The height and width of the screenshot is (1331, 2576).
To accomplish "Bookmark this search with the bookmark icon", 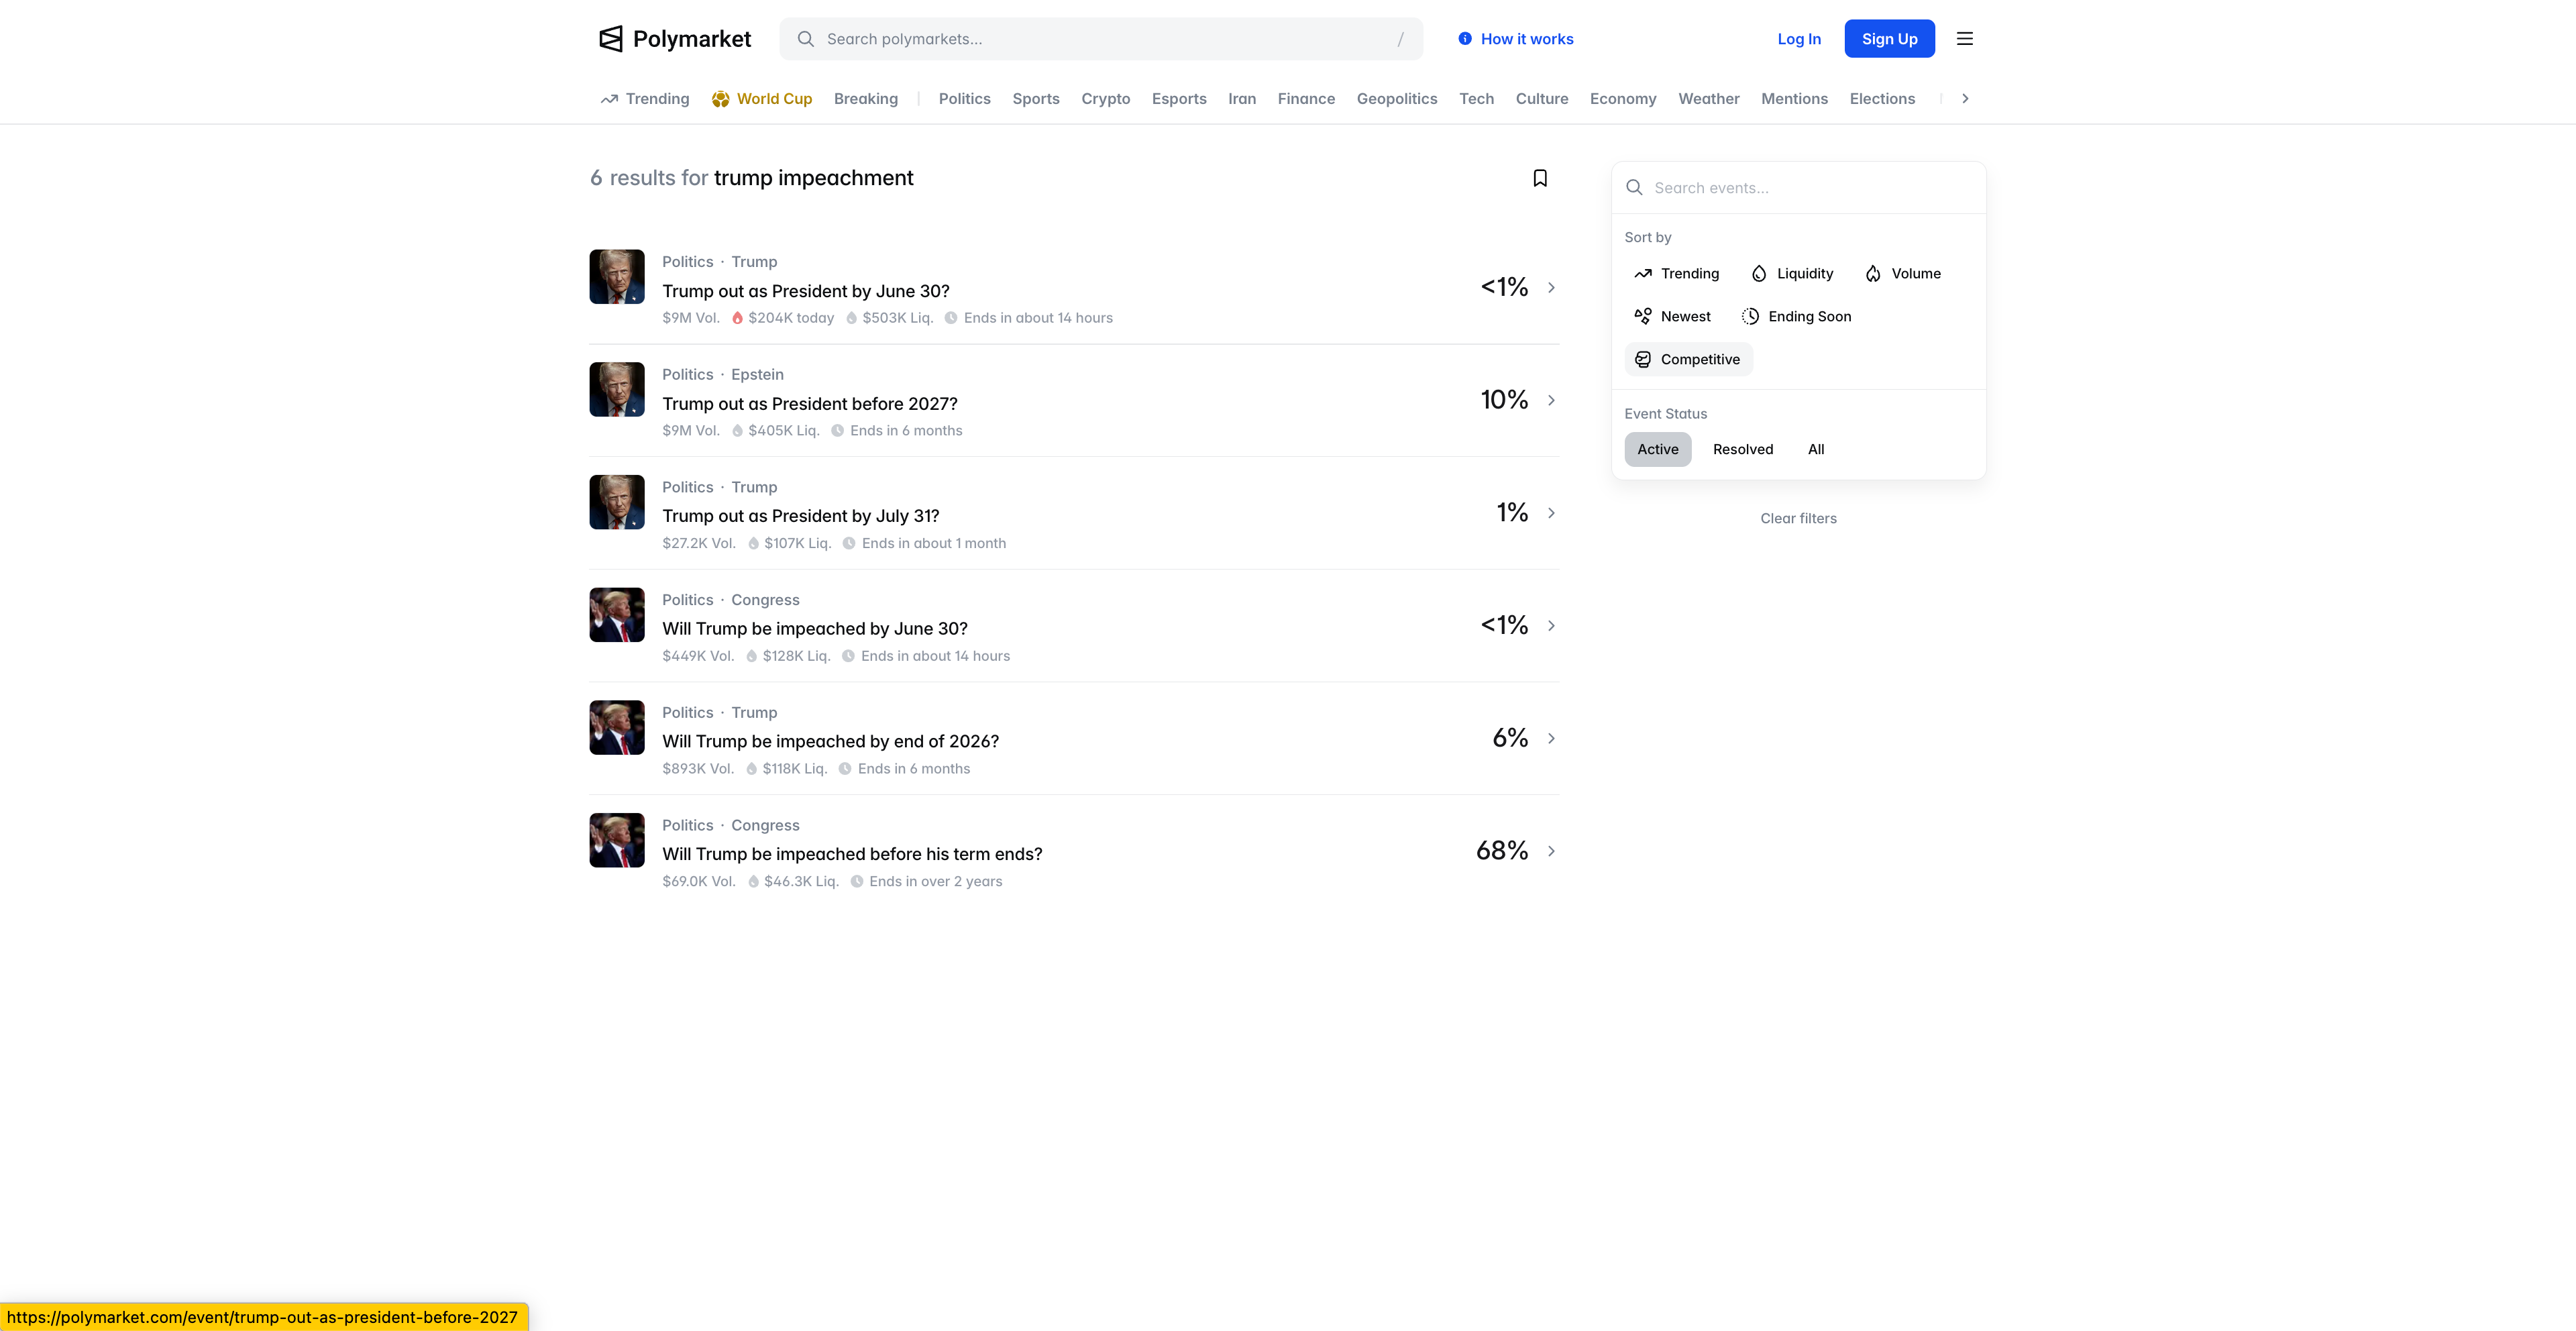I will [1540, 178].
